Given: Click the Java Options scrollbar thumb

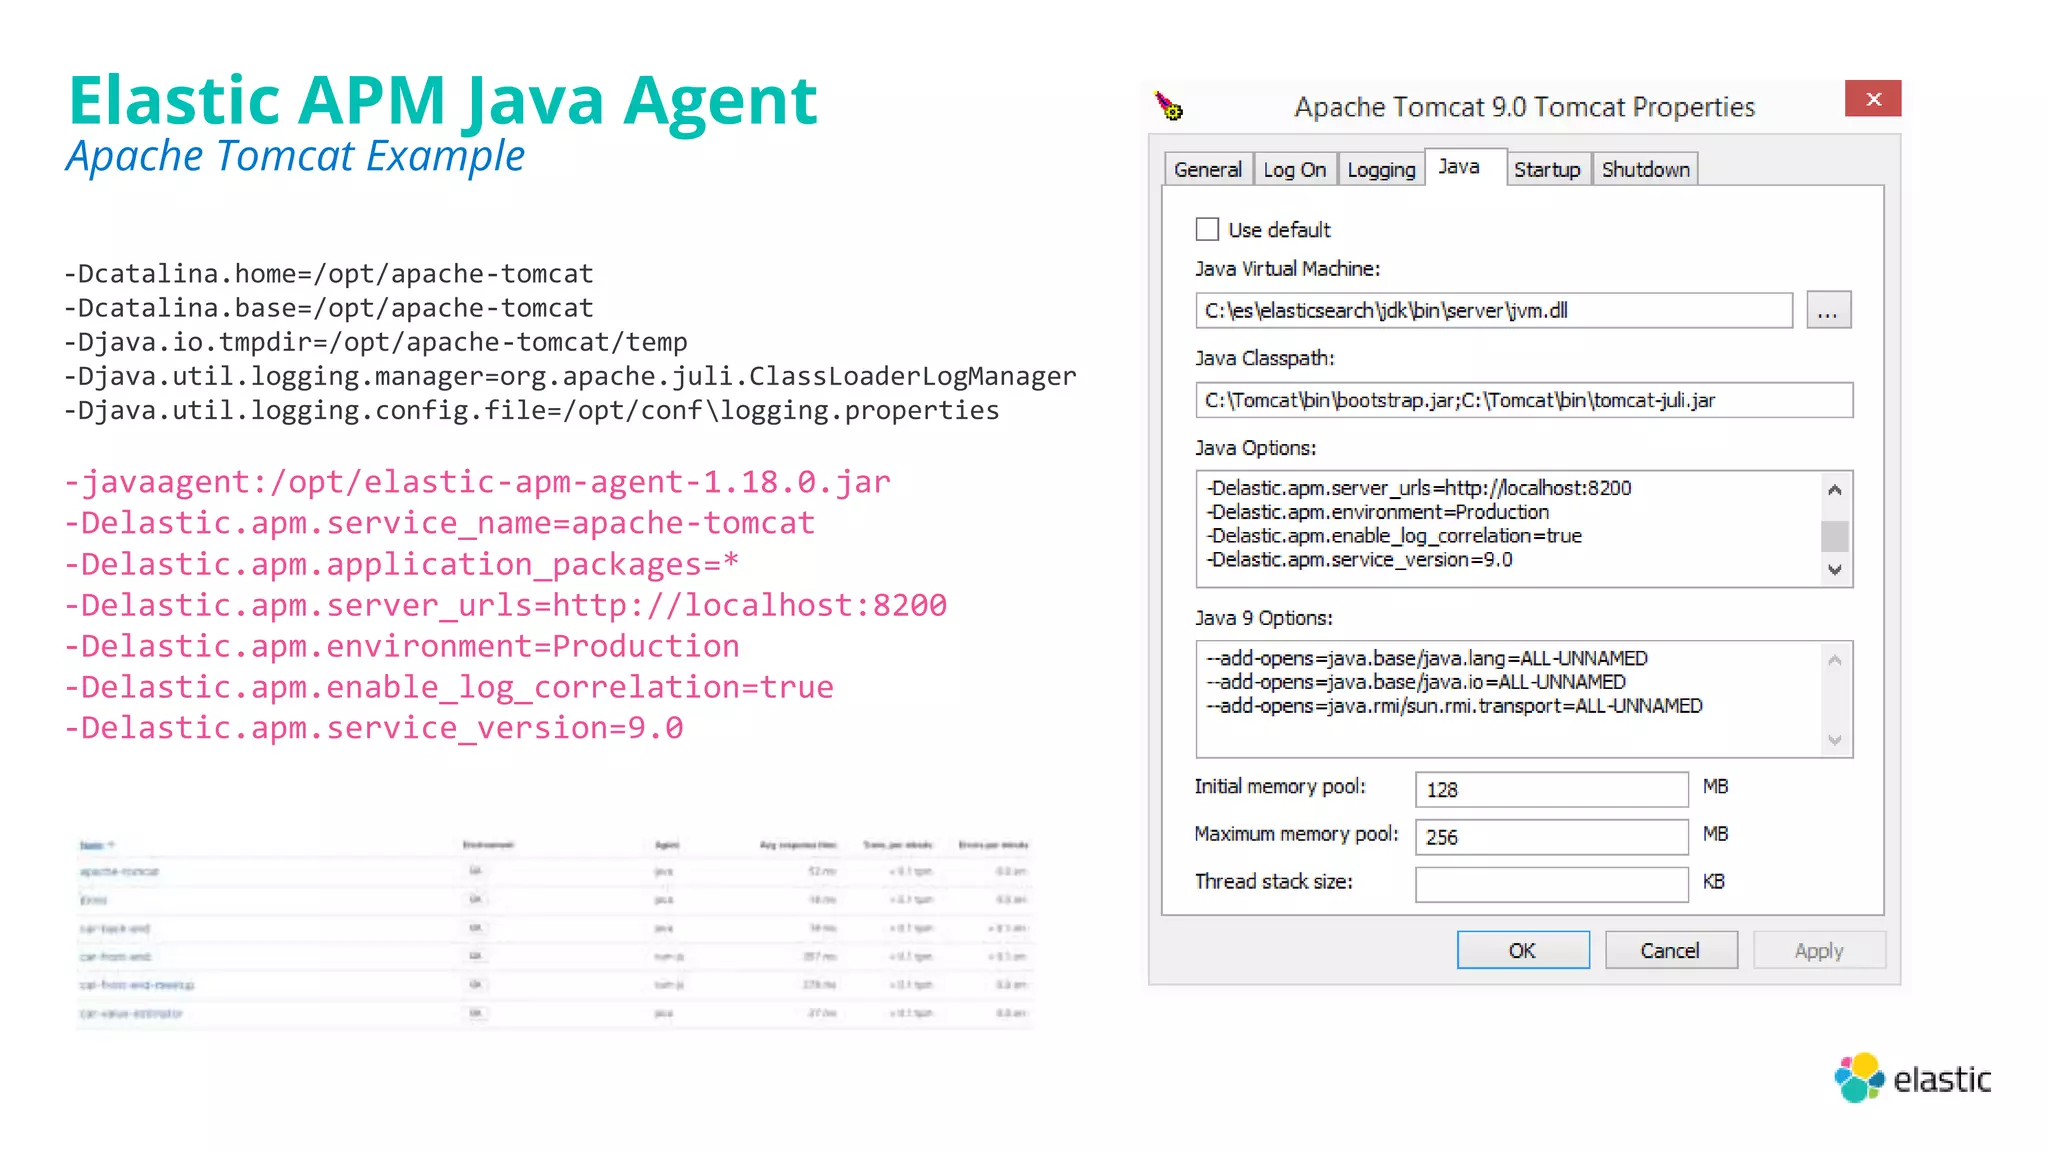Looking at the screenshot, I should [x=1834, y=536].
